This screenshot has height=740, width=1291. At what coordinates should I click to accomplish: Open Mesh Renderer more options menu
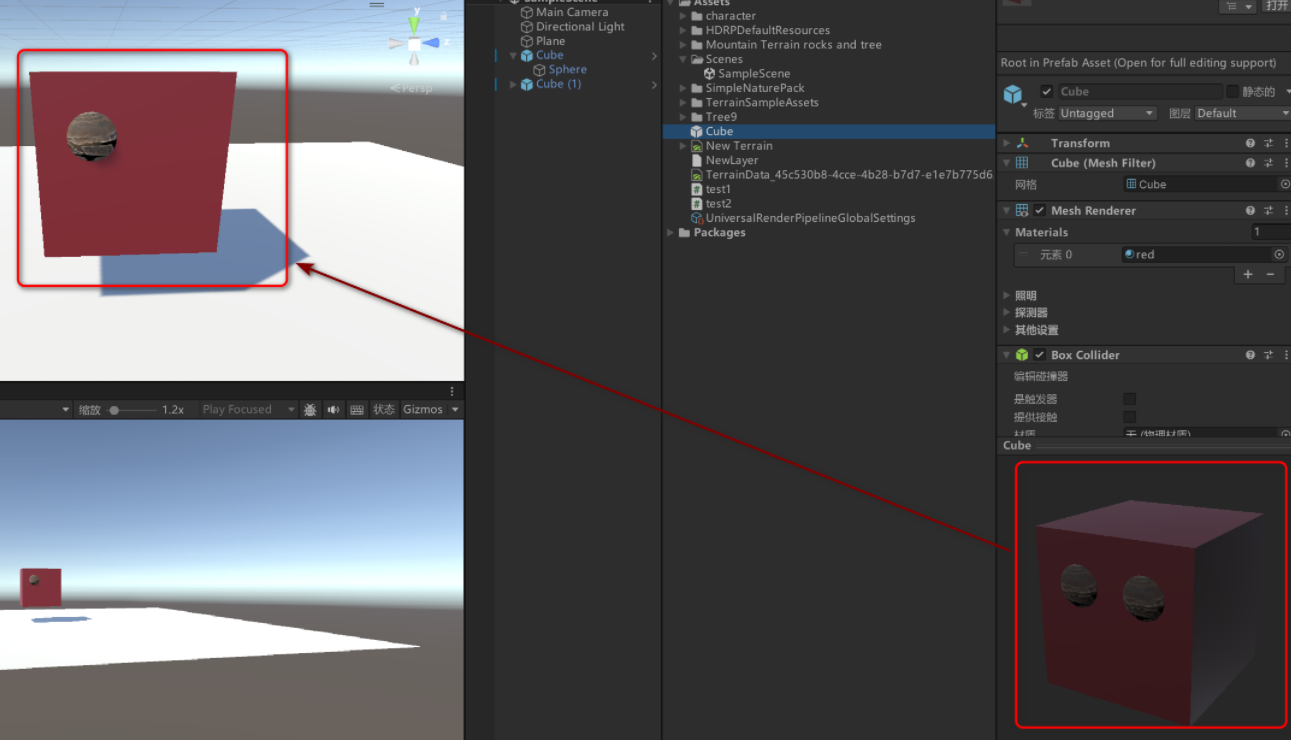coord(1285,211)
